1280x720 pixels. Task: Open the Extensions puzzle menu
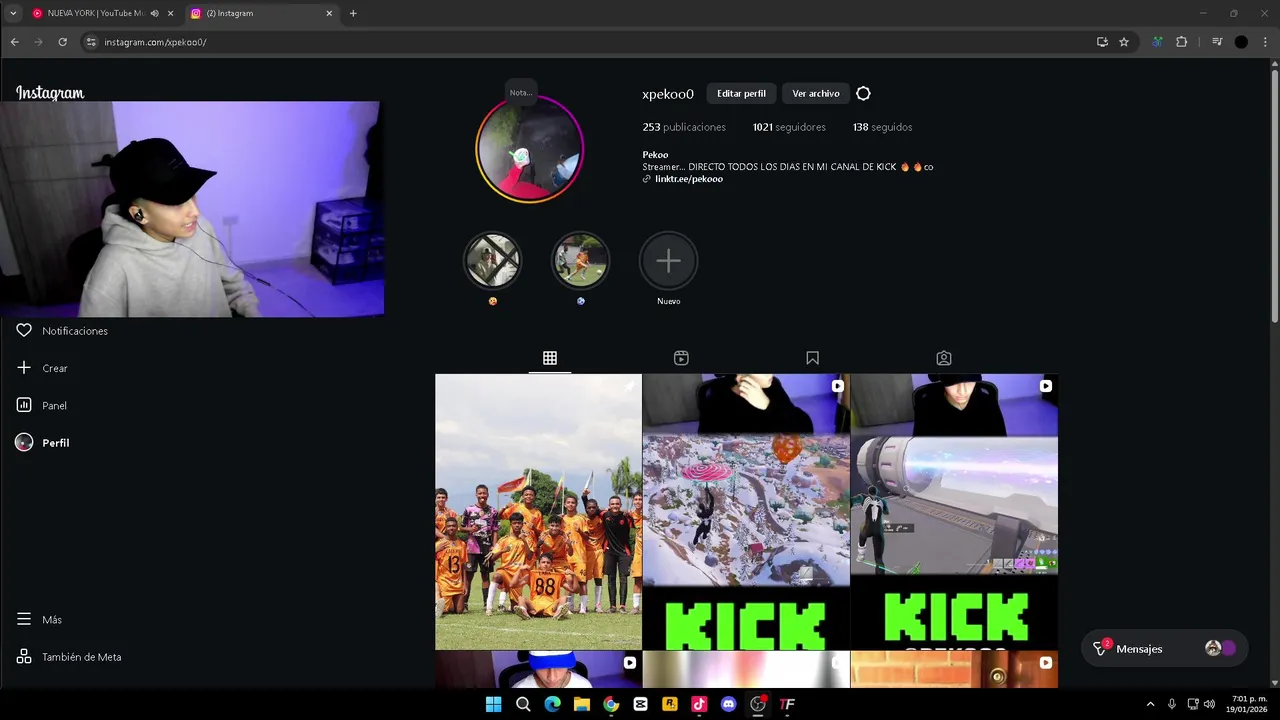click(x=1181, y=42)
